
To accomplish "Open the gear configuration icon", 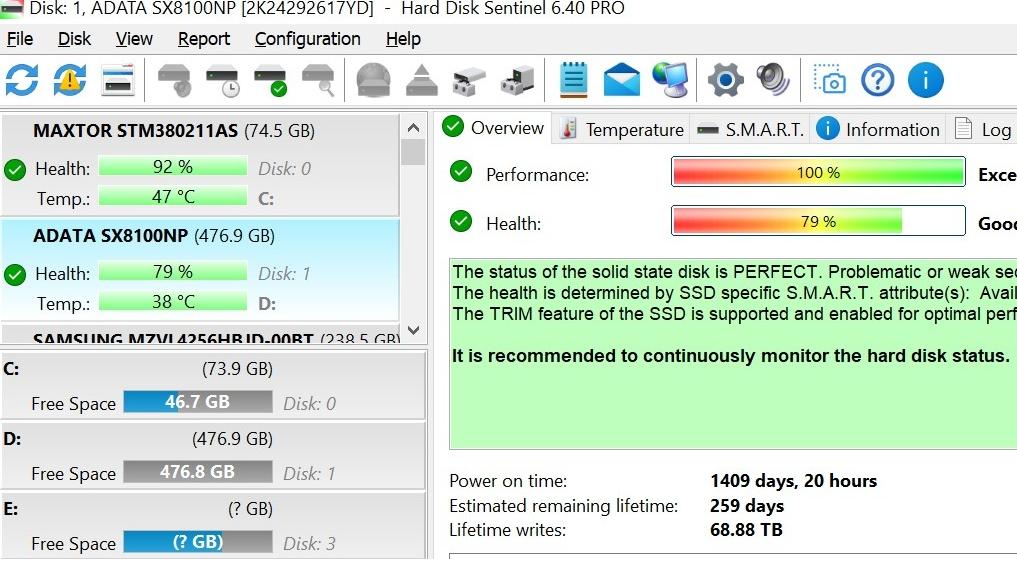I will (x=725, y=80).
